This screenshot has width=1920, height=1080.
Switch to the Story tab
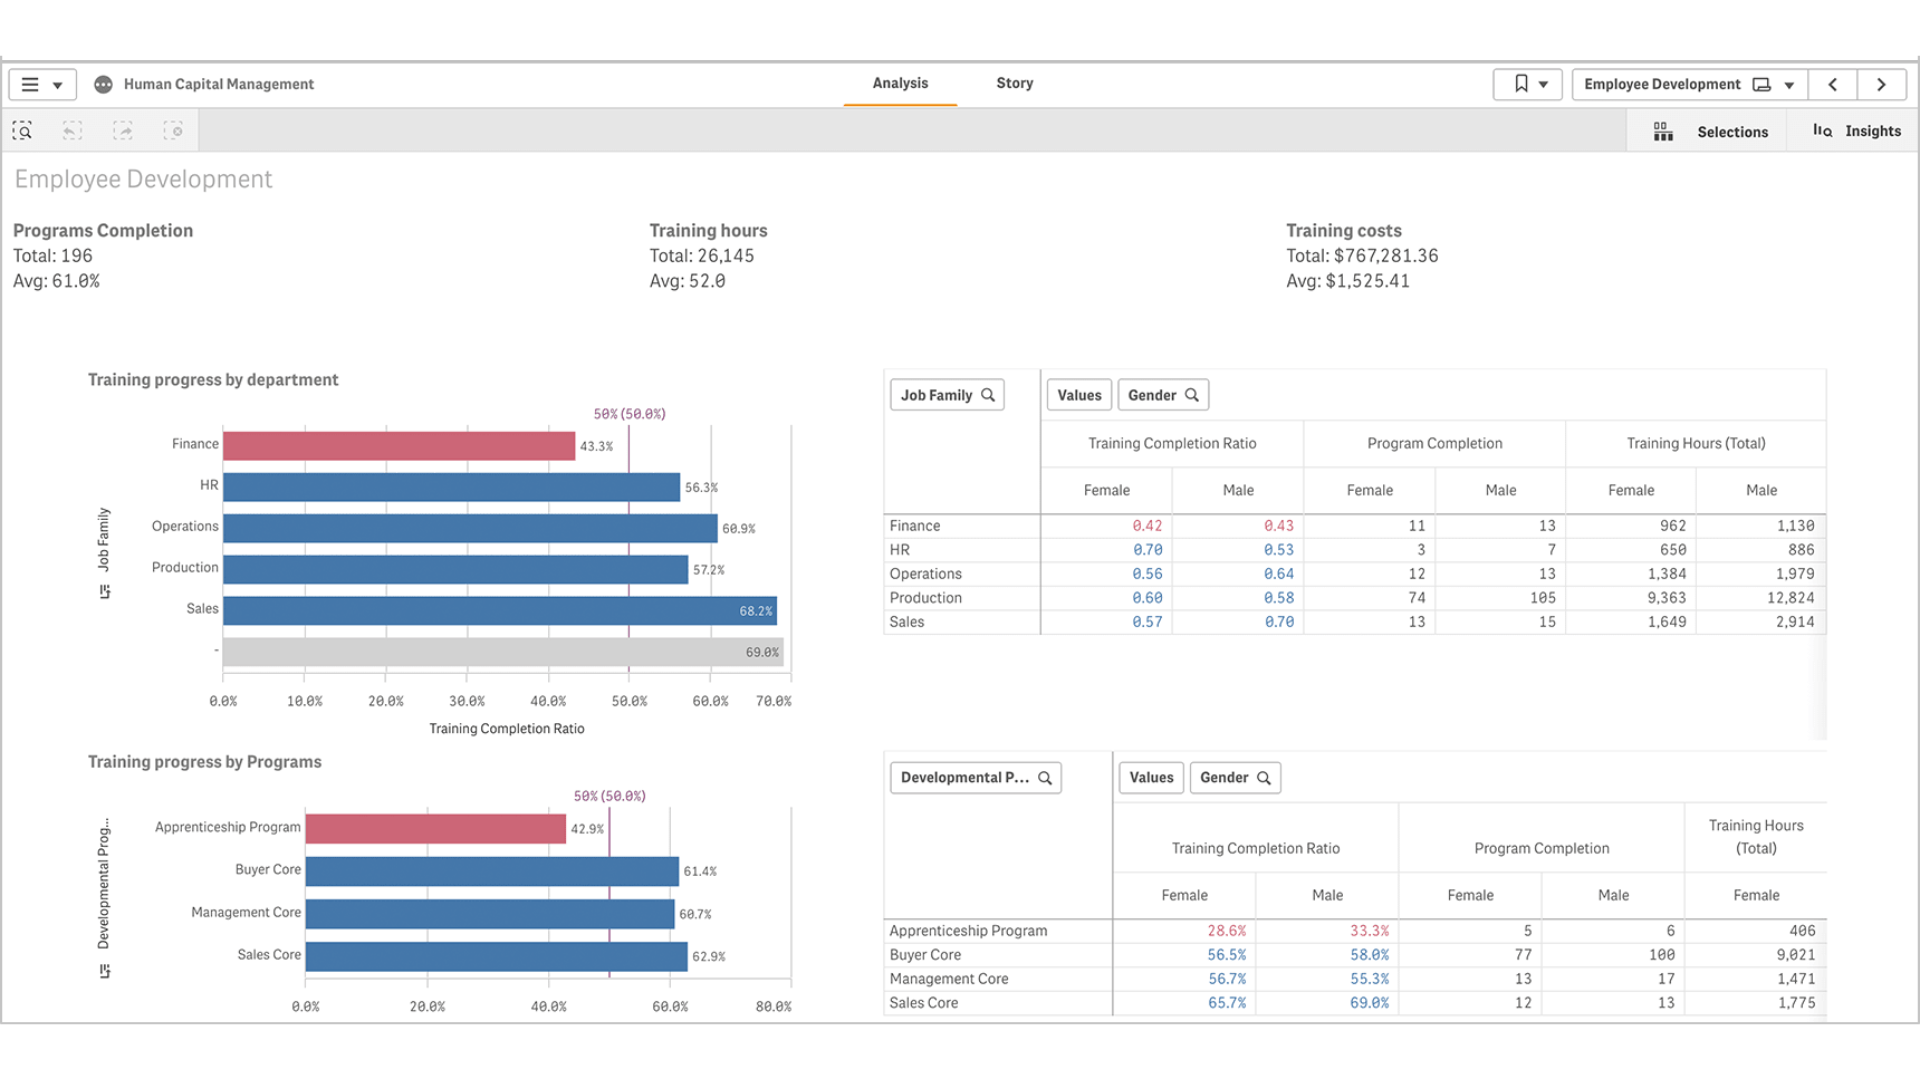(x=1014, y=84)
